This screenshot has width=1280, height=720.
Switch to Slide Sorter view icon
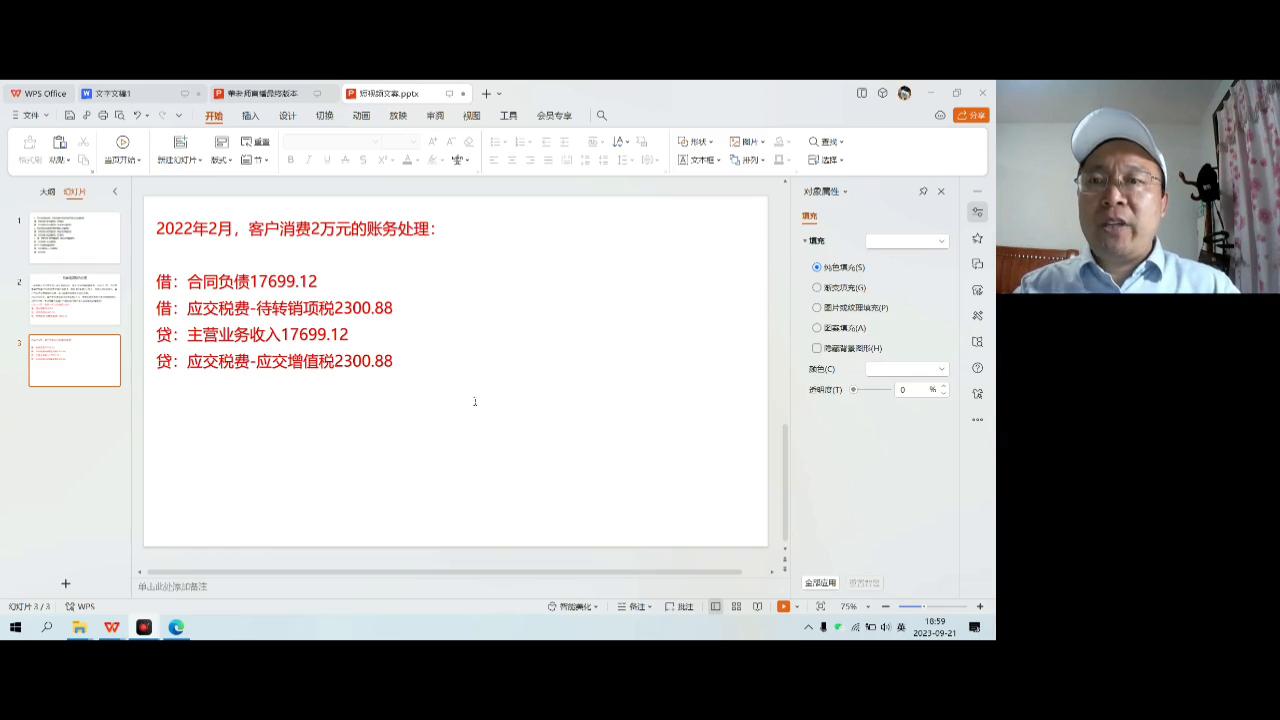pos(736,606)
